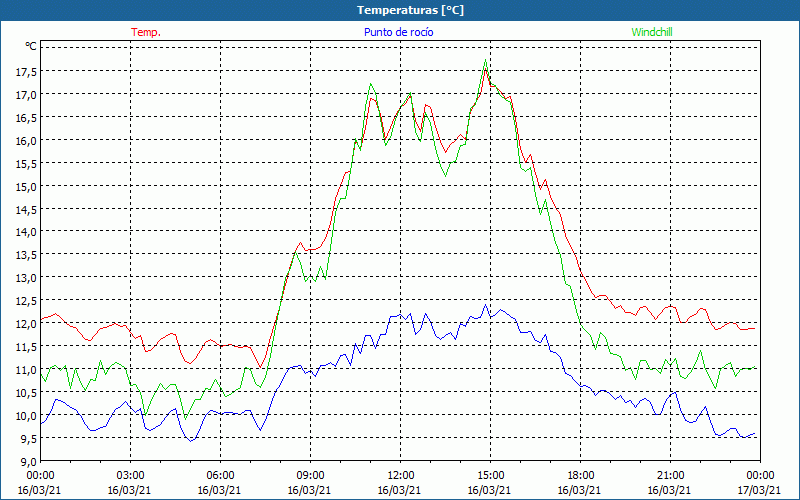Click the 12,0 y-axis value
The width and height of the screenshot is (800, 500).
(27, 324)
